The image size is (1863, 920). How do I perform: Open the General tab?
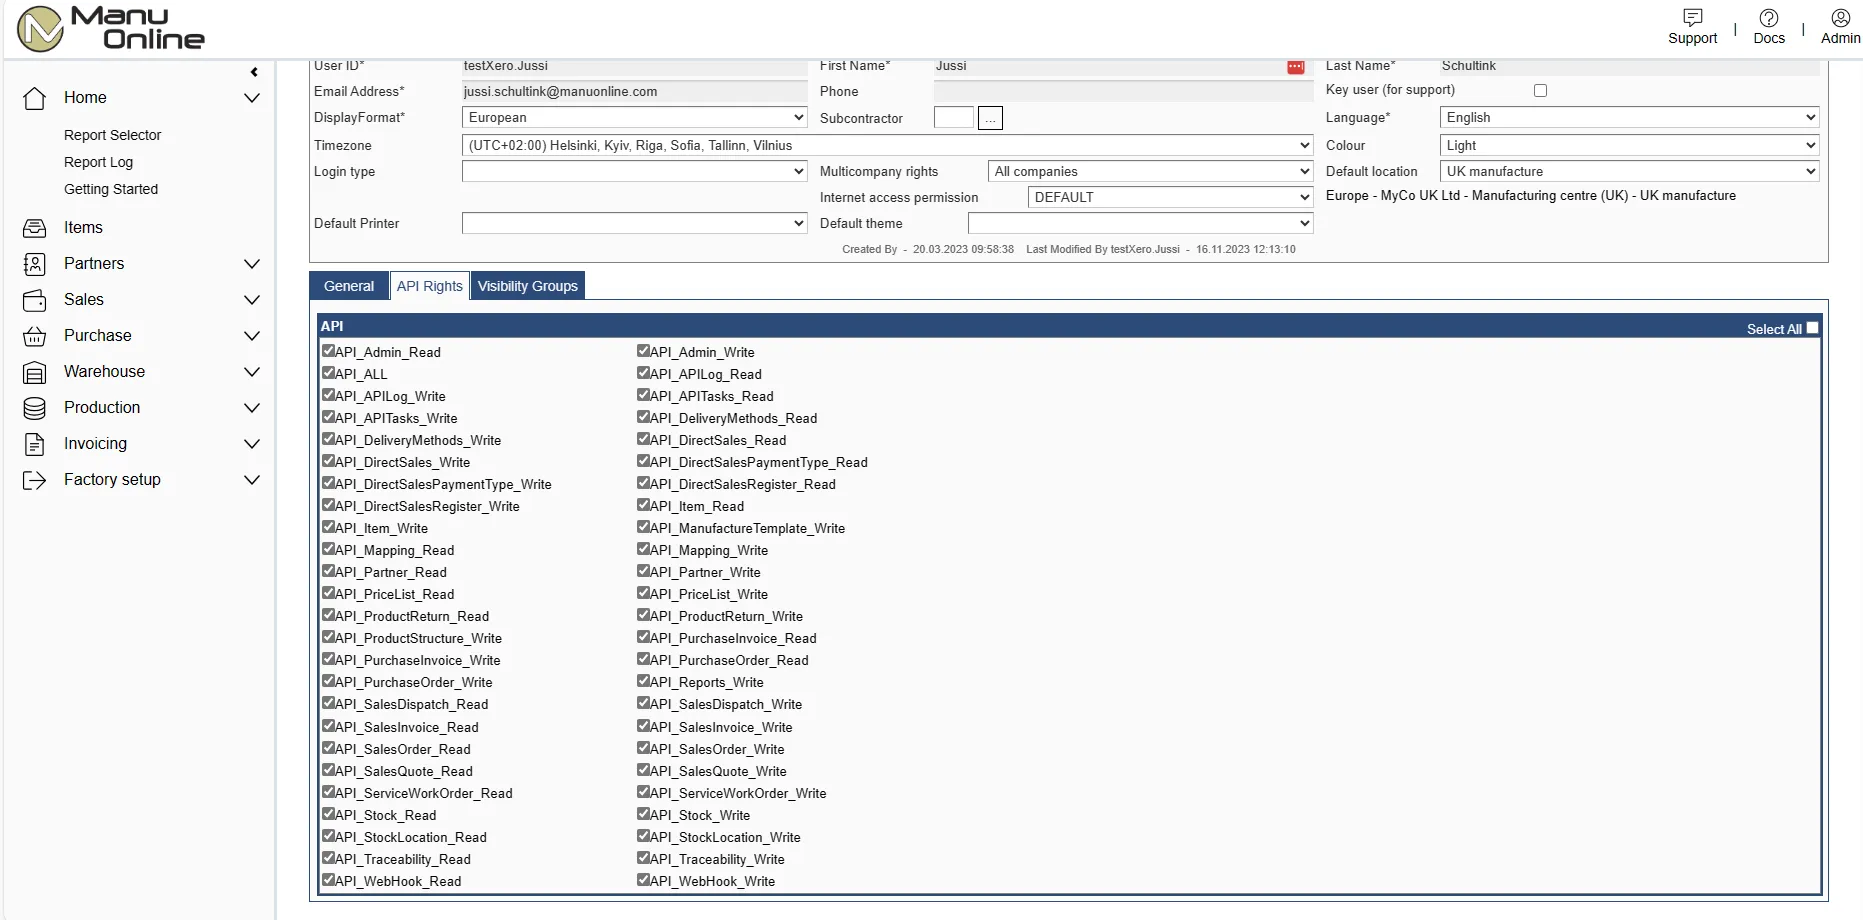pyautogui.click(x=348, y=285)
